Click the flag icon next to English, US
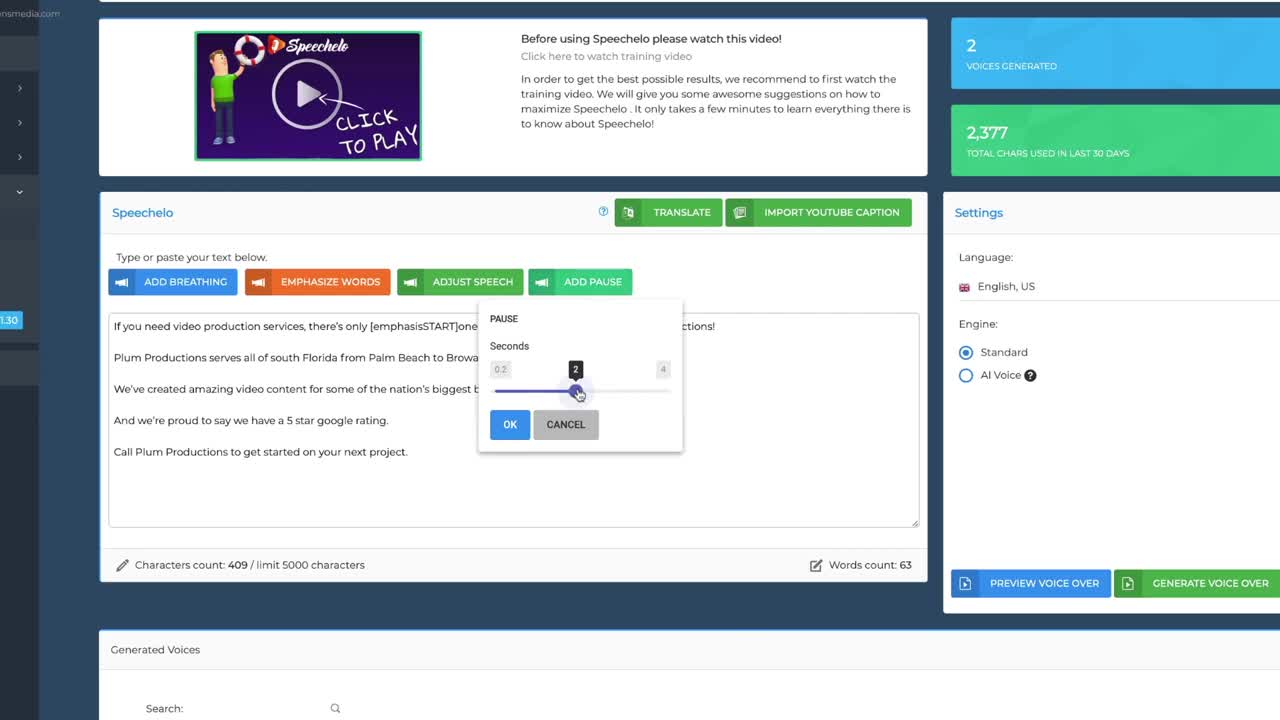Screen dimensions: 1280x720 pyautogui.click(x=964, y=287)
